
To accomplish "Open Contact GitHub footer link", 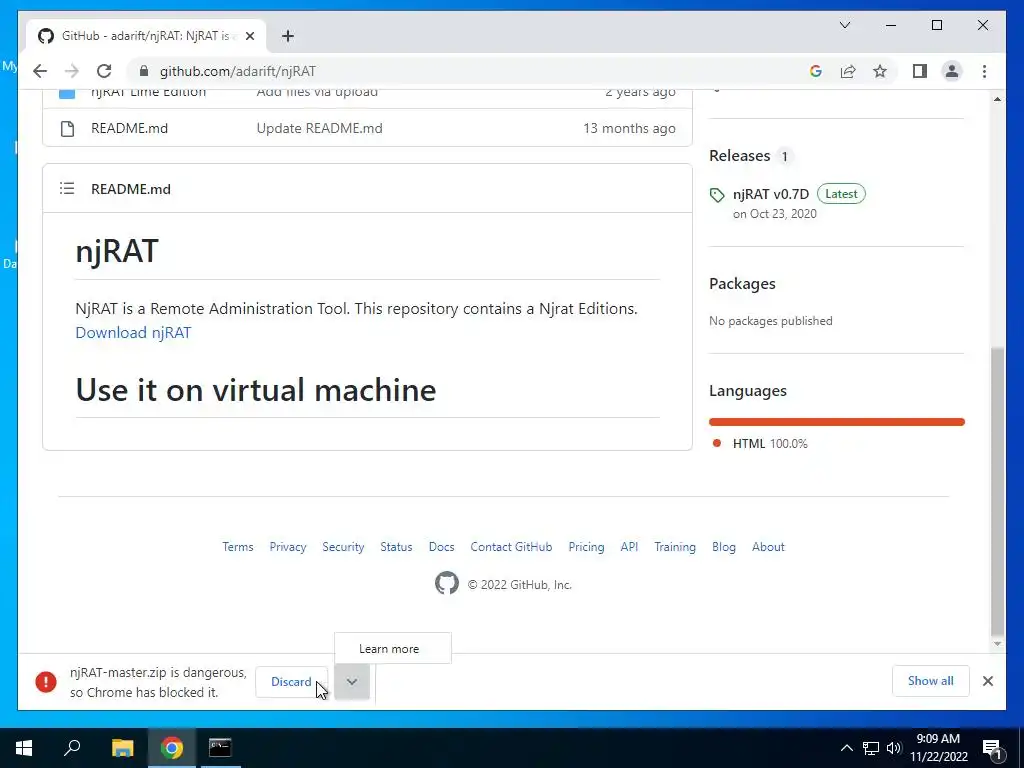I will (511, 547).
